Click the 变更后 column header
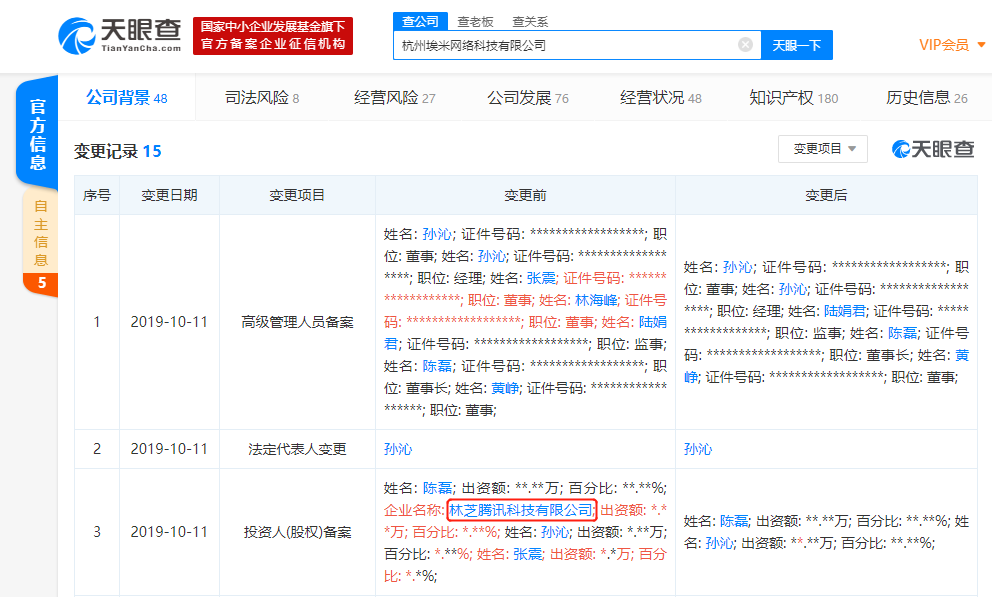This screenshot has height=597, width=992. tap(826, 195)
